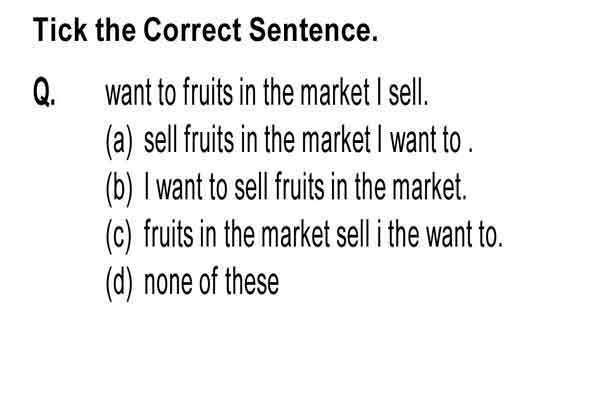Select answer option (d) label

pos(119,283)
